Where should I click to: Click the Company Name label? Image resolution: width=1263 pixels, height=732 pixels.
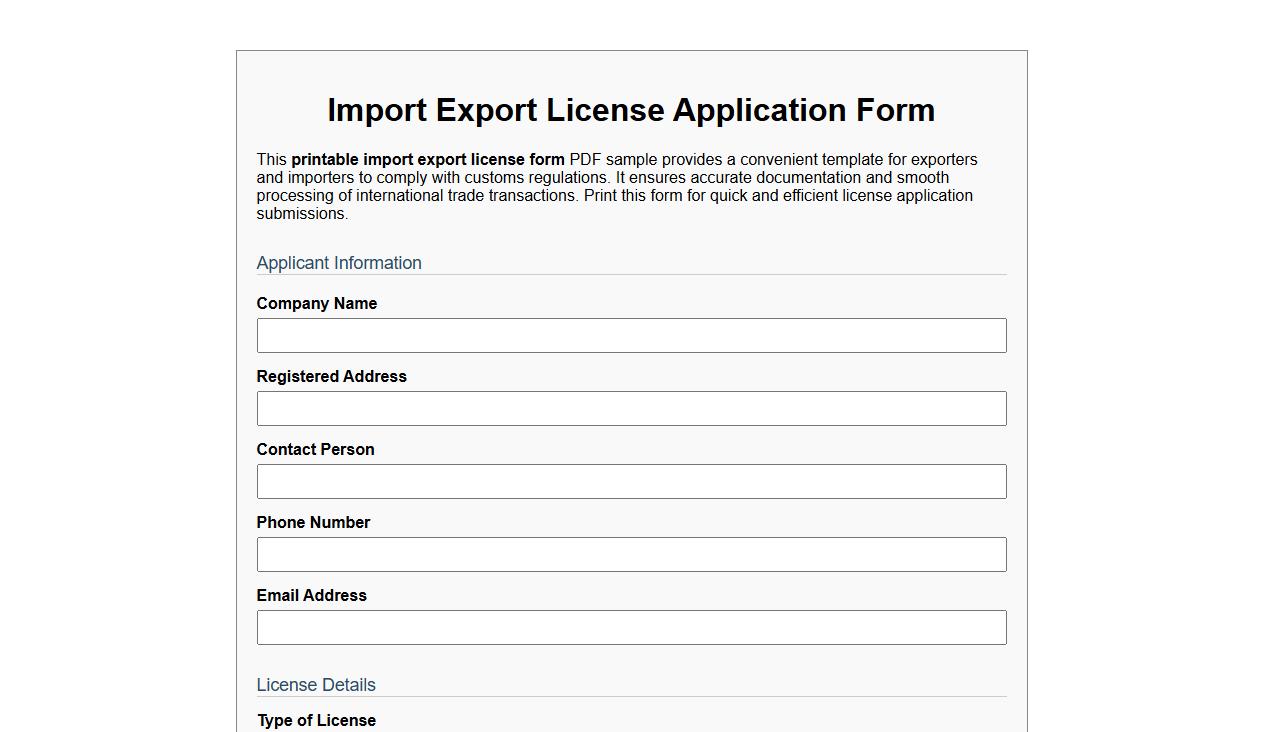[x=317, y=303]
